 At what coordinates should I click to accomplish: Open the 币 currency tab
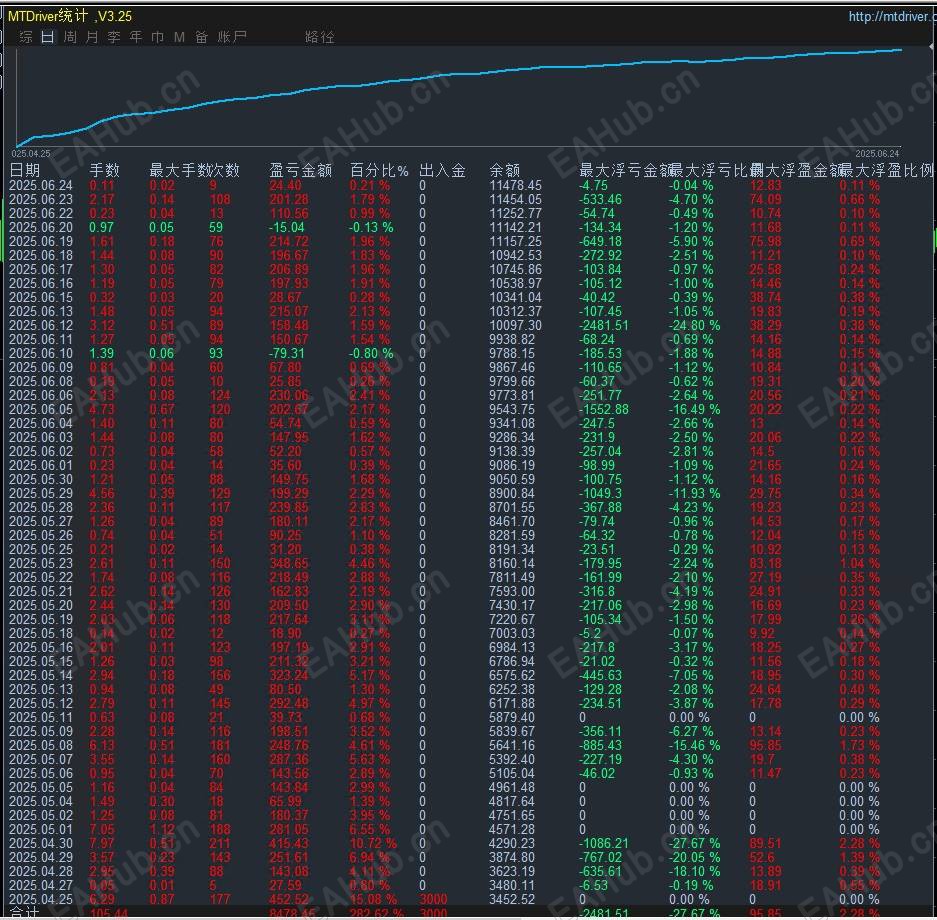158,37
